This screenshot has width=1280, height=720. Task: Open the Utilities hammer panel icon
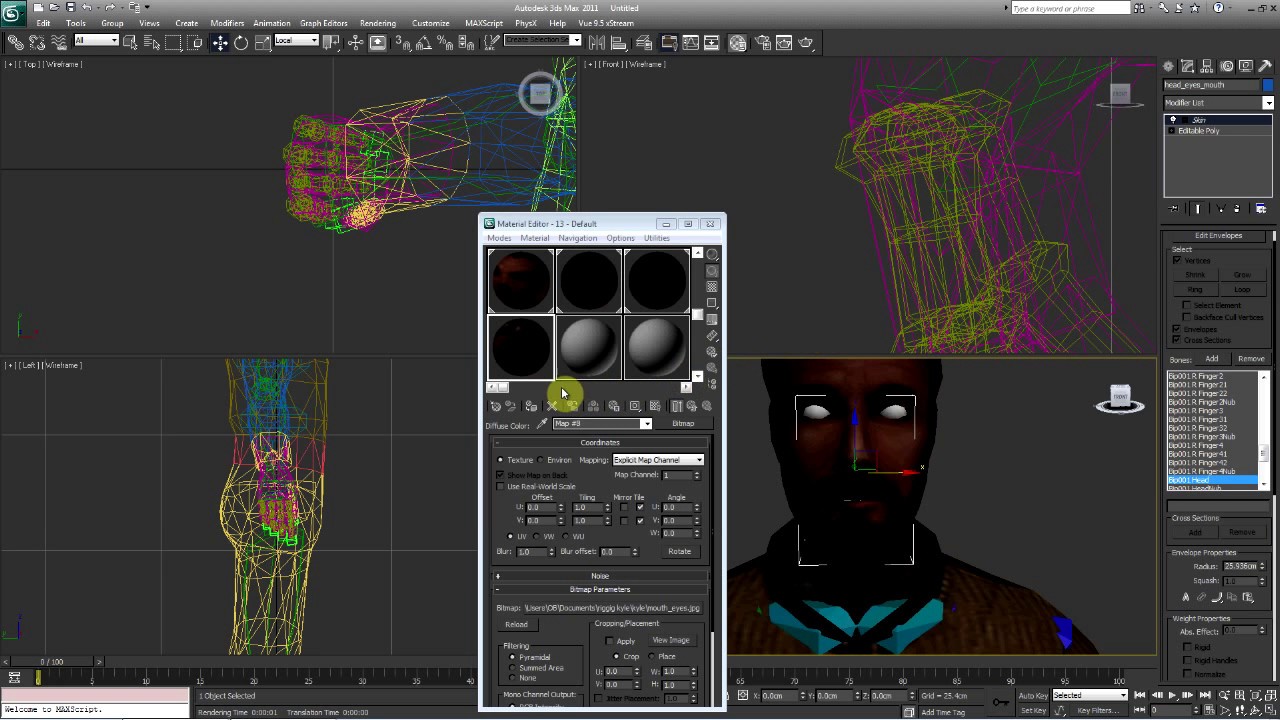[x=1264, y=66]
